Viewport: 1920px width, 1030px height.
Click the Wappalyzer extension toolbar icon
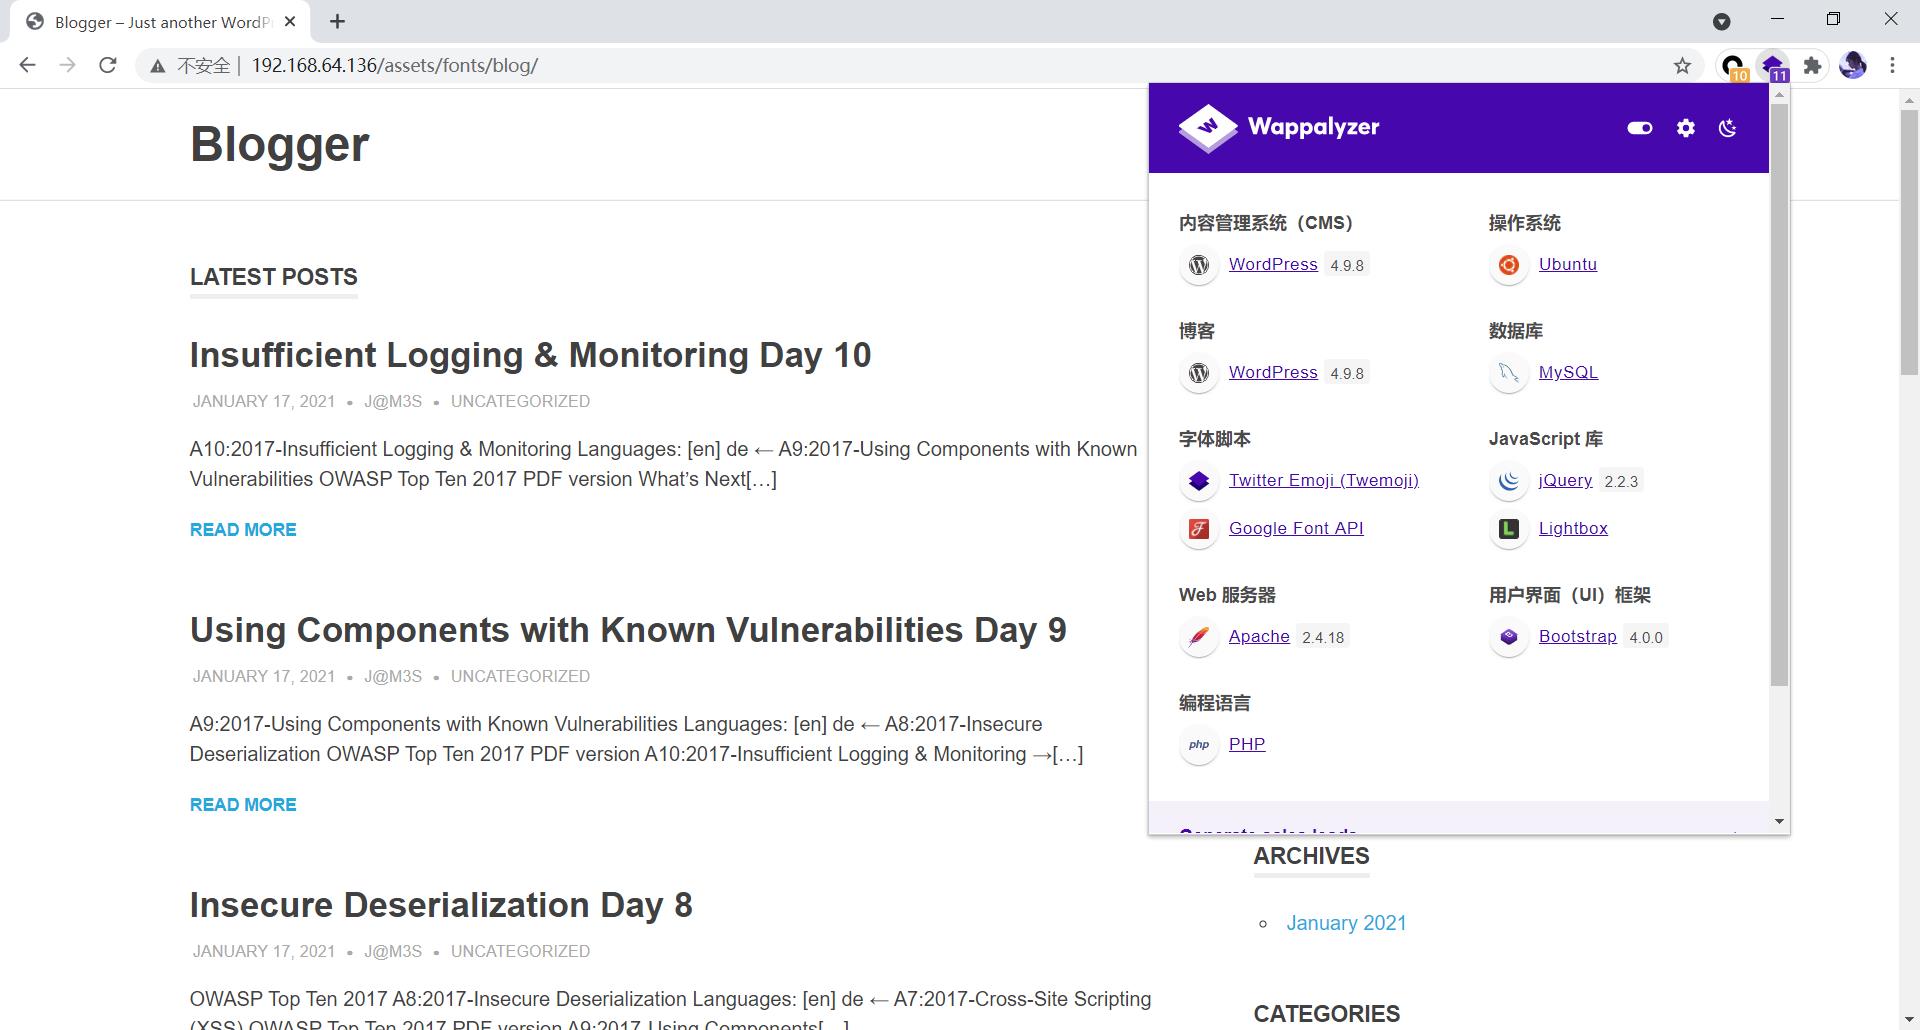(x=1773, y=66)
